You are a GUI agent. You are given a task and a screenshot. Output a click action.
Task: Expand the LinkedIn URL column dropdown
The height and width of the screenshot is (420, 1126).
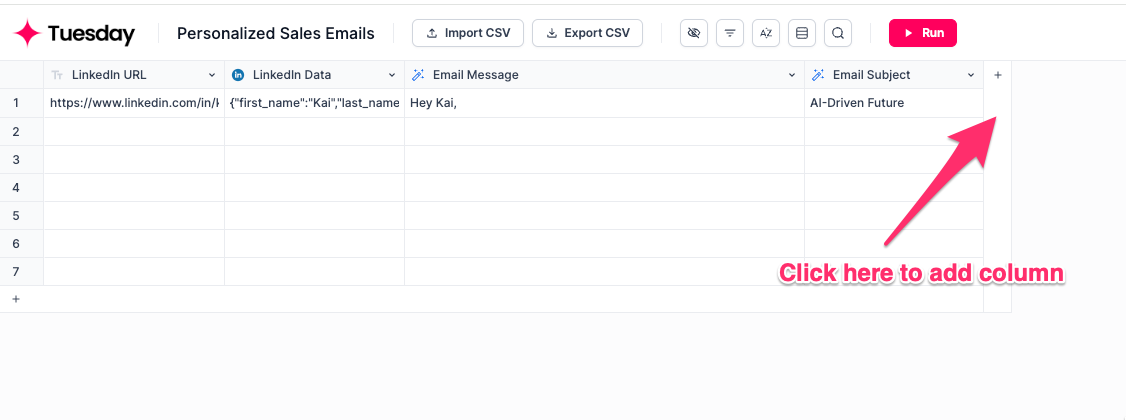pyautogui.click(x=211, y=75)
